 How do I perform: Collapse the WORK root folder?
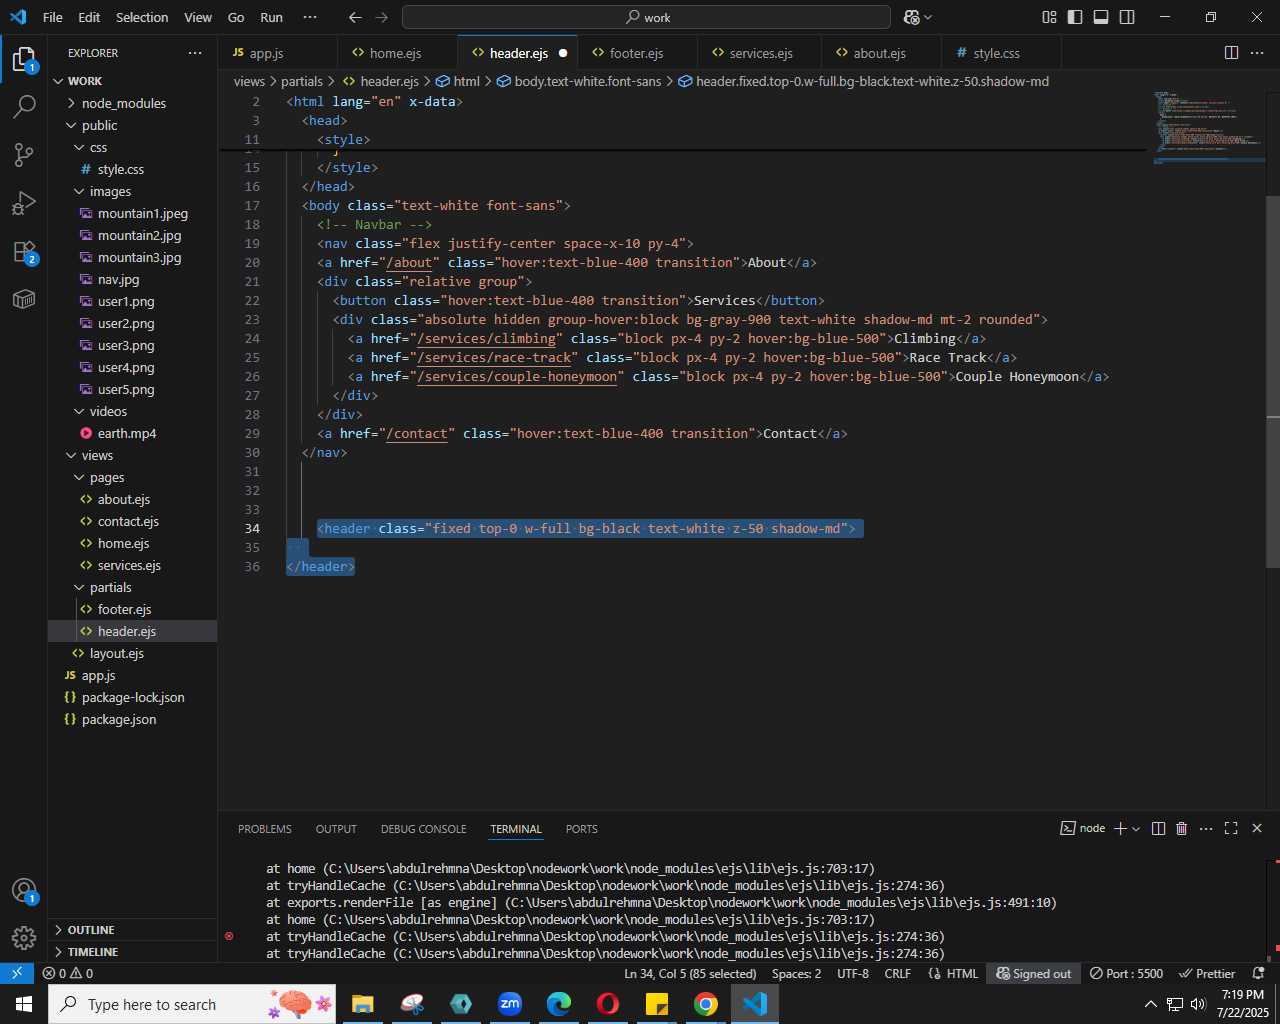[x=132, y=81]
